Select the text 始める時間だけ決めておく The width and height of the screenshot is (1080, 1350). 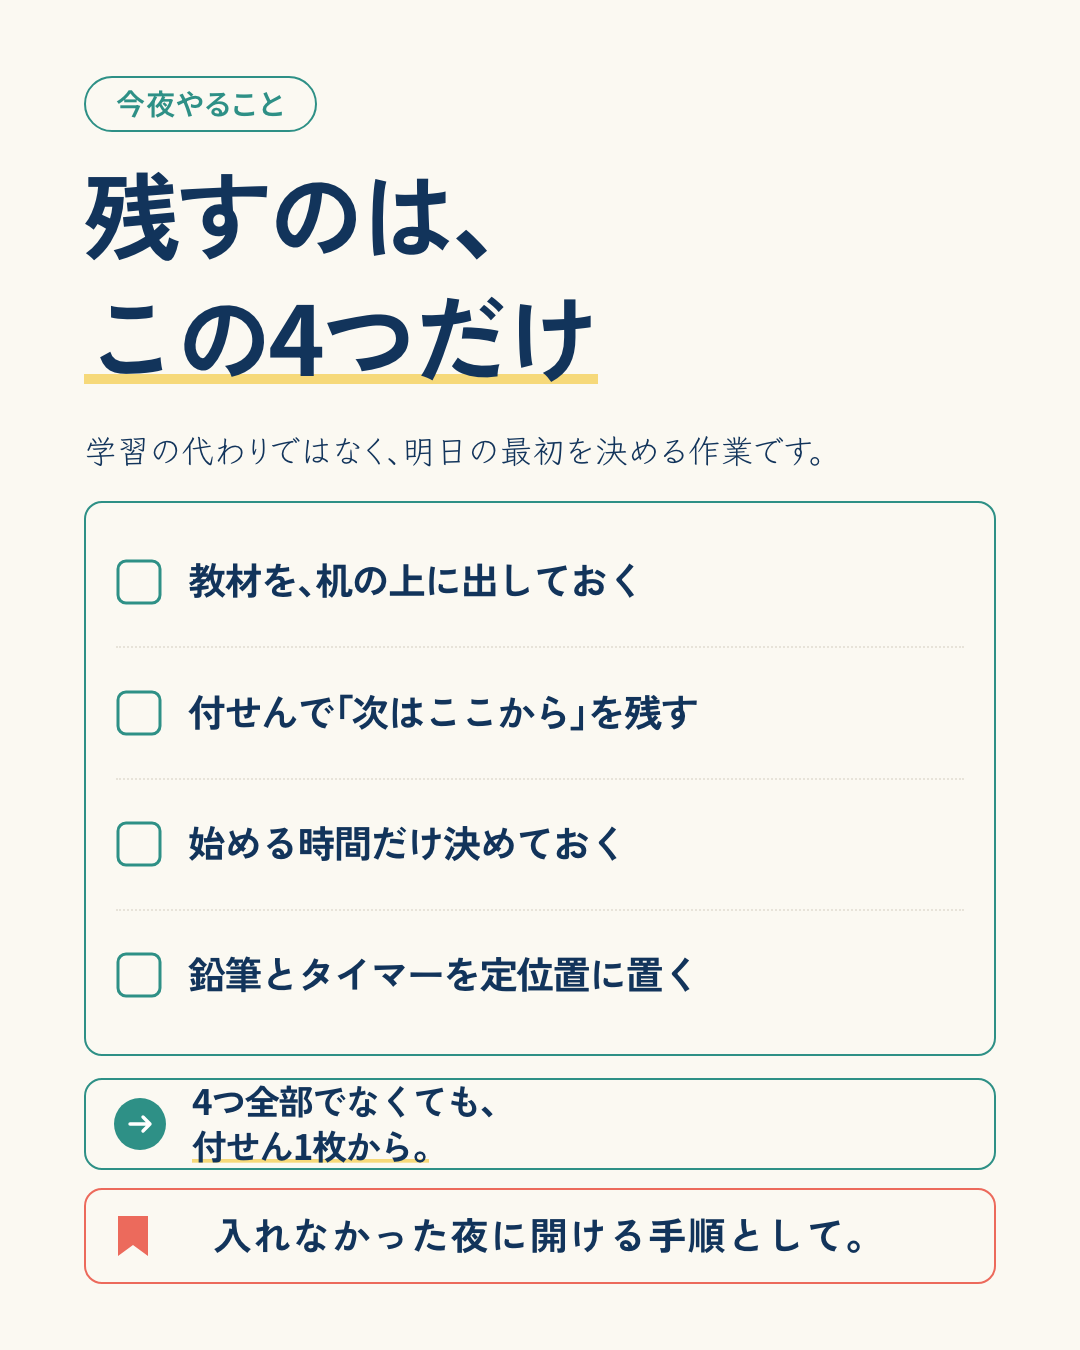click(406, 844)
